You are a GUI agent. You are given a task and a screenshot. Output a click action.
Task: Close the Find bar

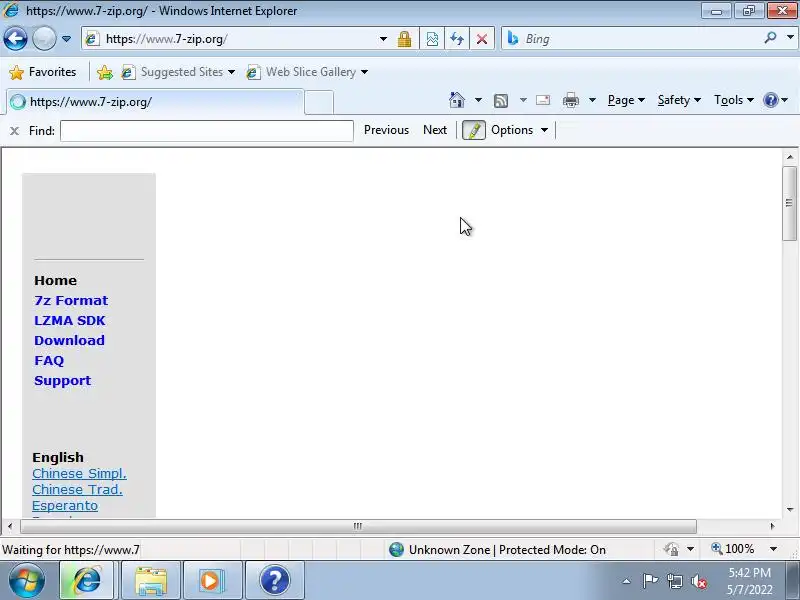[15, 131]
